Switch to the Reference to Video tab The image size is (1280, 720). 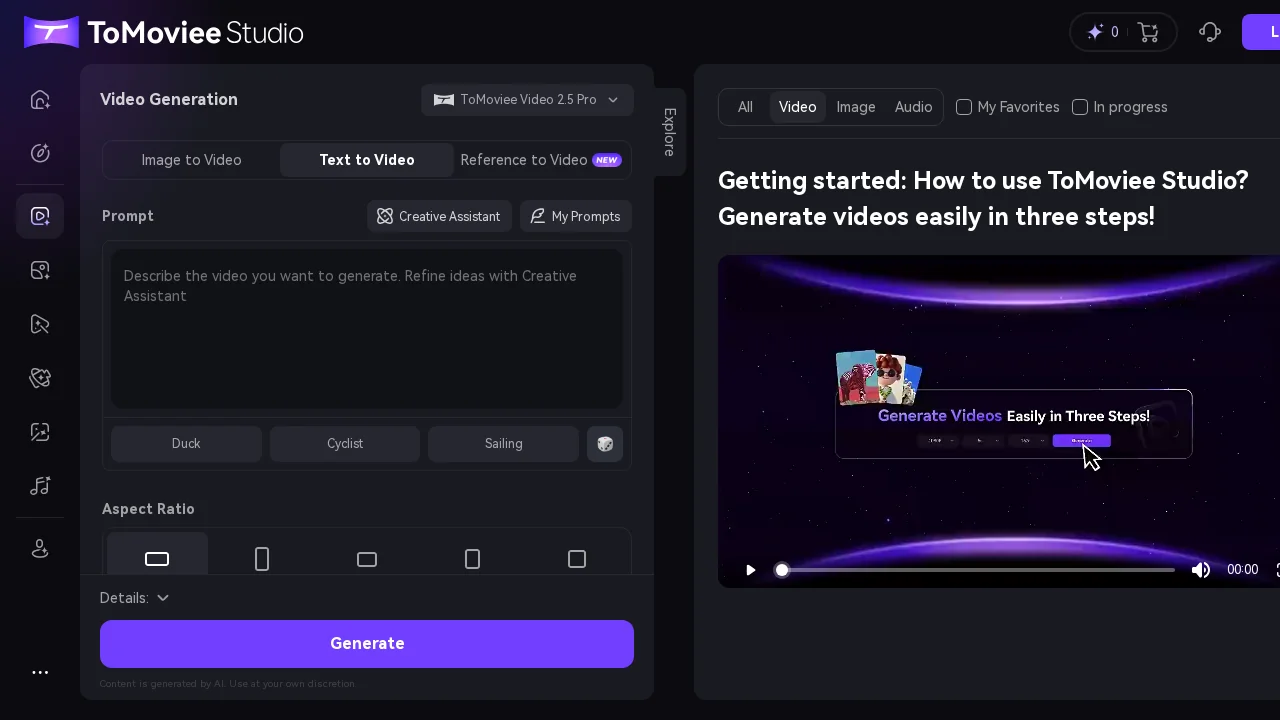tap(524, 160)
